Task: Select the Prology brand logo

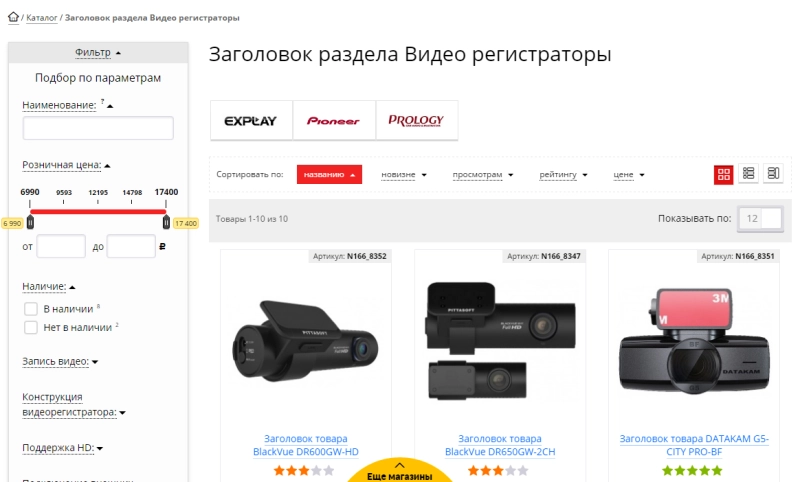Action: click(x=416, y=120)
